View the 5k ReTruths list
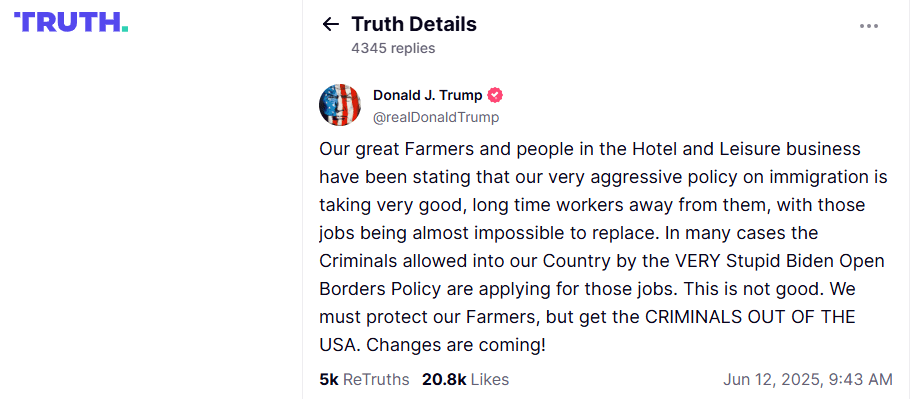This screenshot has height=399, width=912. (364, 380)
